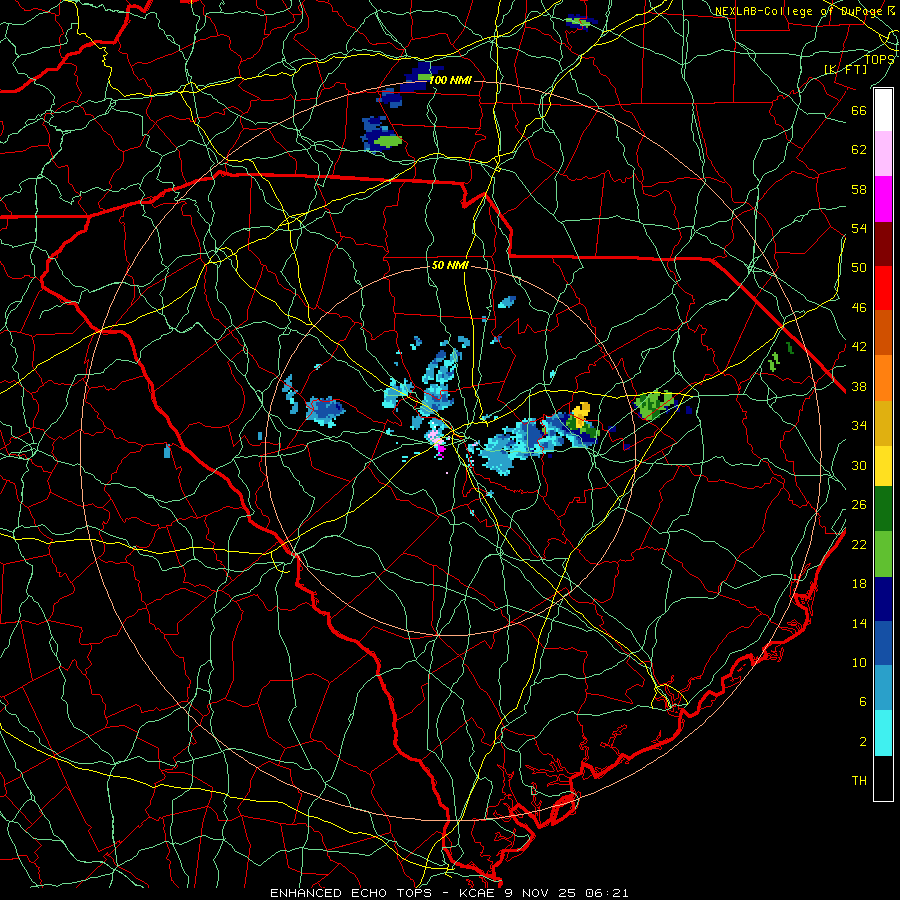Click the yellow legend swatch
The height and width of the screenshot is (900, 900).
[883, 465]
